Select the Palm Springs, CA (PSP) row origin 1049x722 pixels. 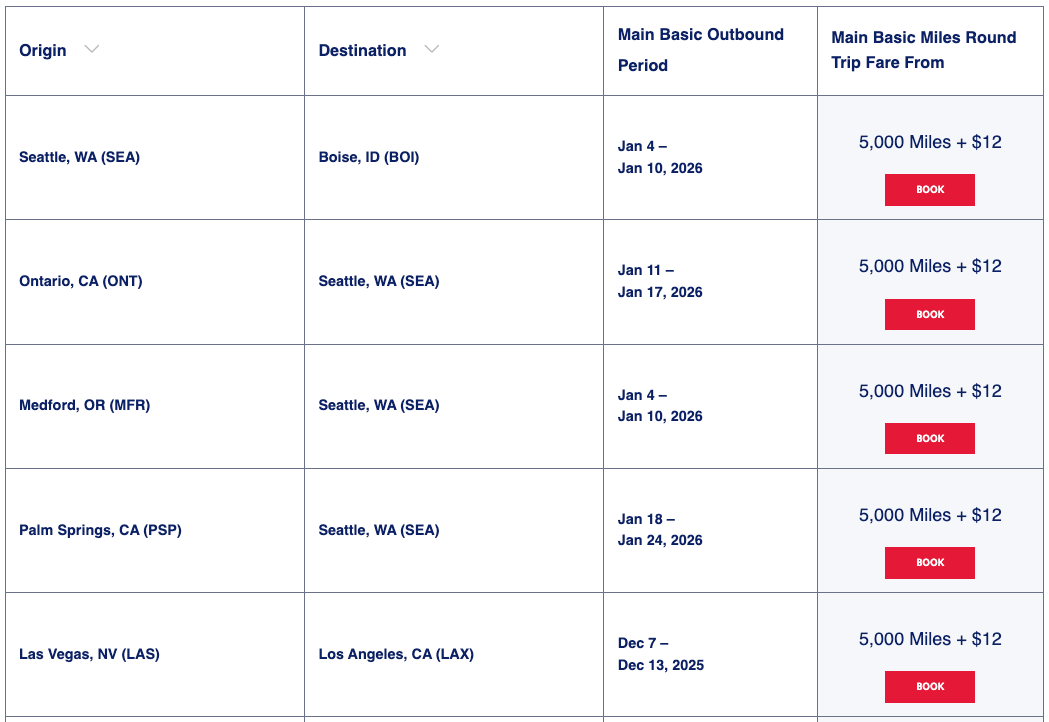[98, 530]
